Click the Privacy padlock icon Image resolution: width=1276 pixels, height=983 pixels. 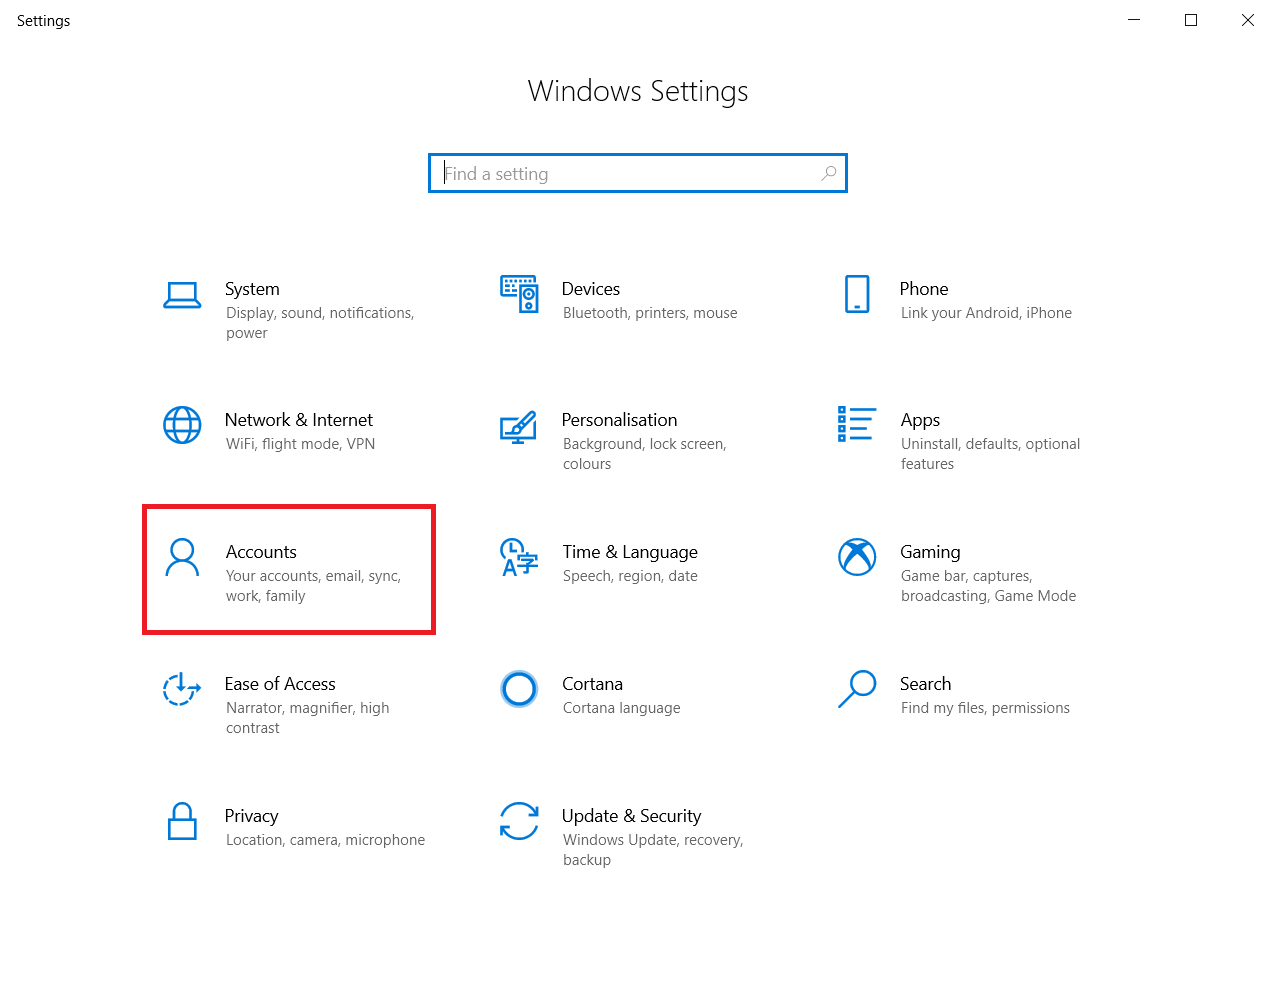point(182,821)
